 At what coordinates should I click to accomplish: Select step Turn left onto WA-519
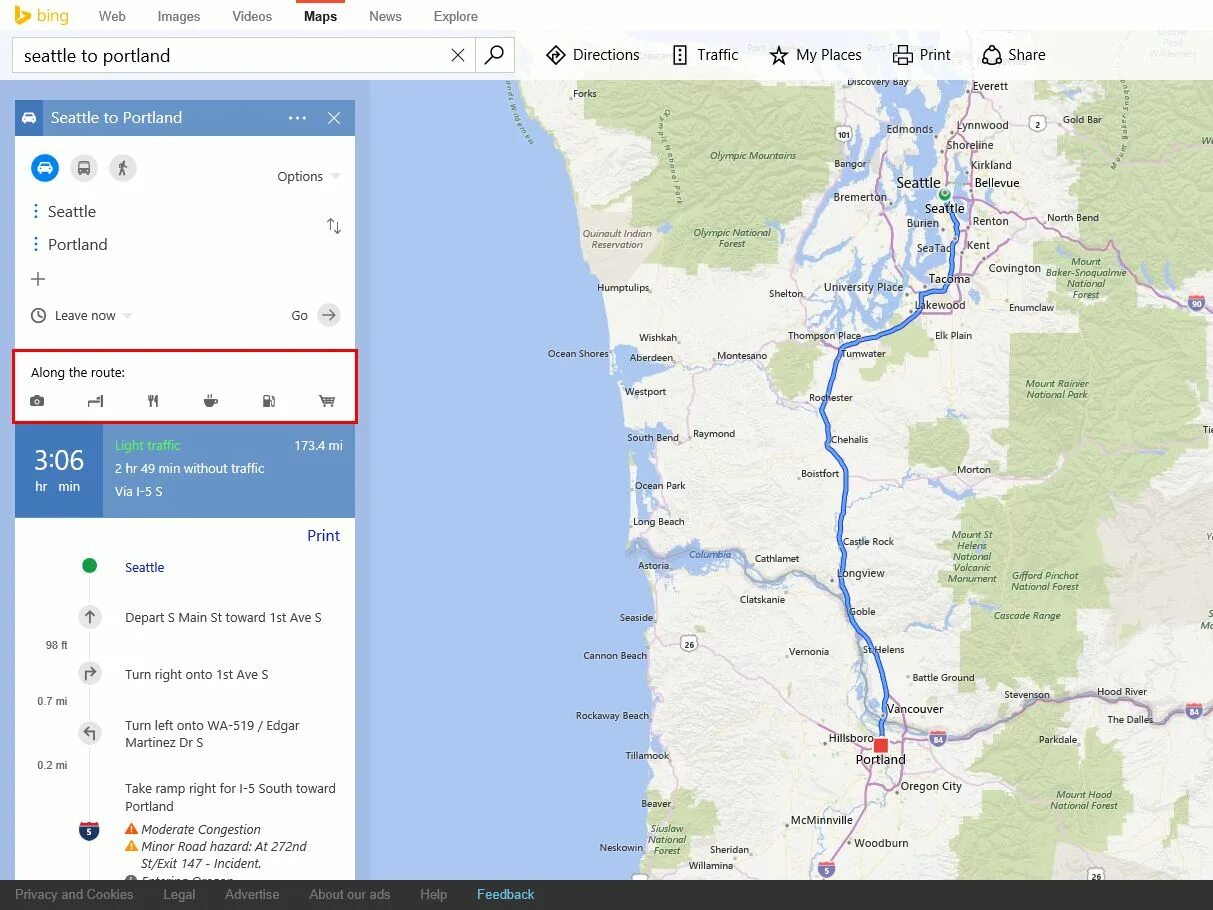click(212, 734)
